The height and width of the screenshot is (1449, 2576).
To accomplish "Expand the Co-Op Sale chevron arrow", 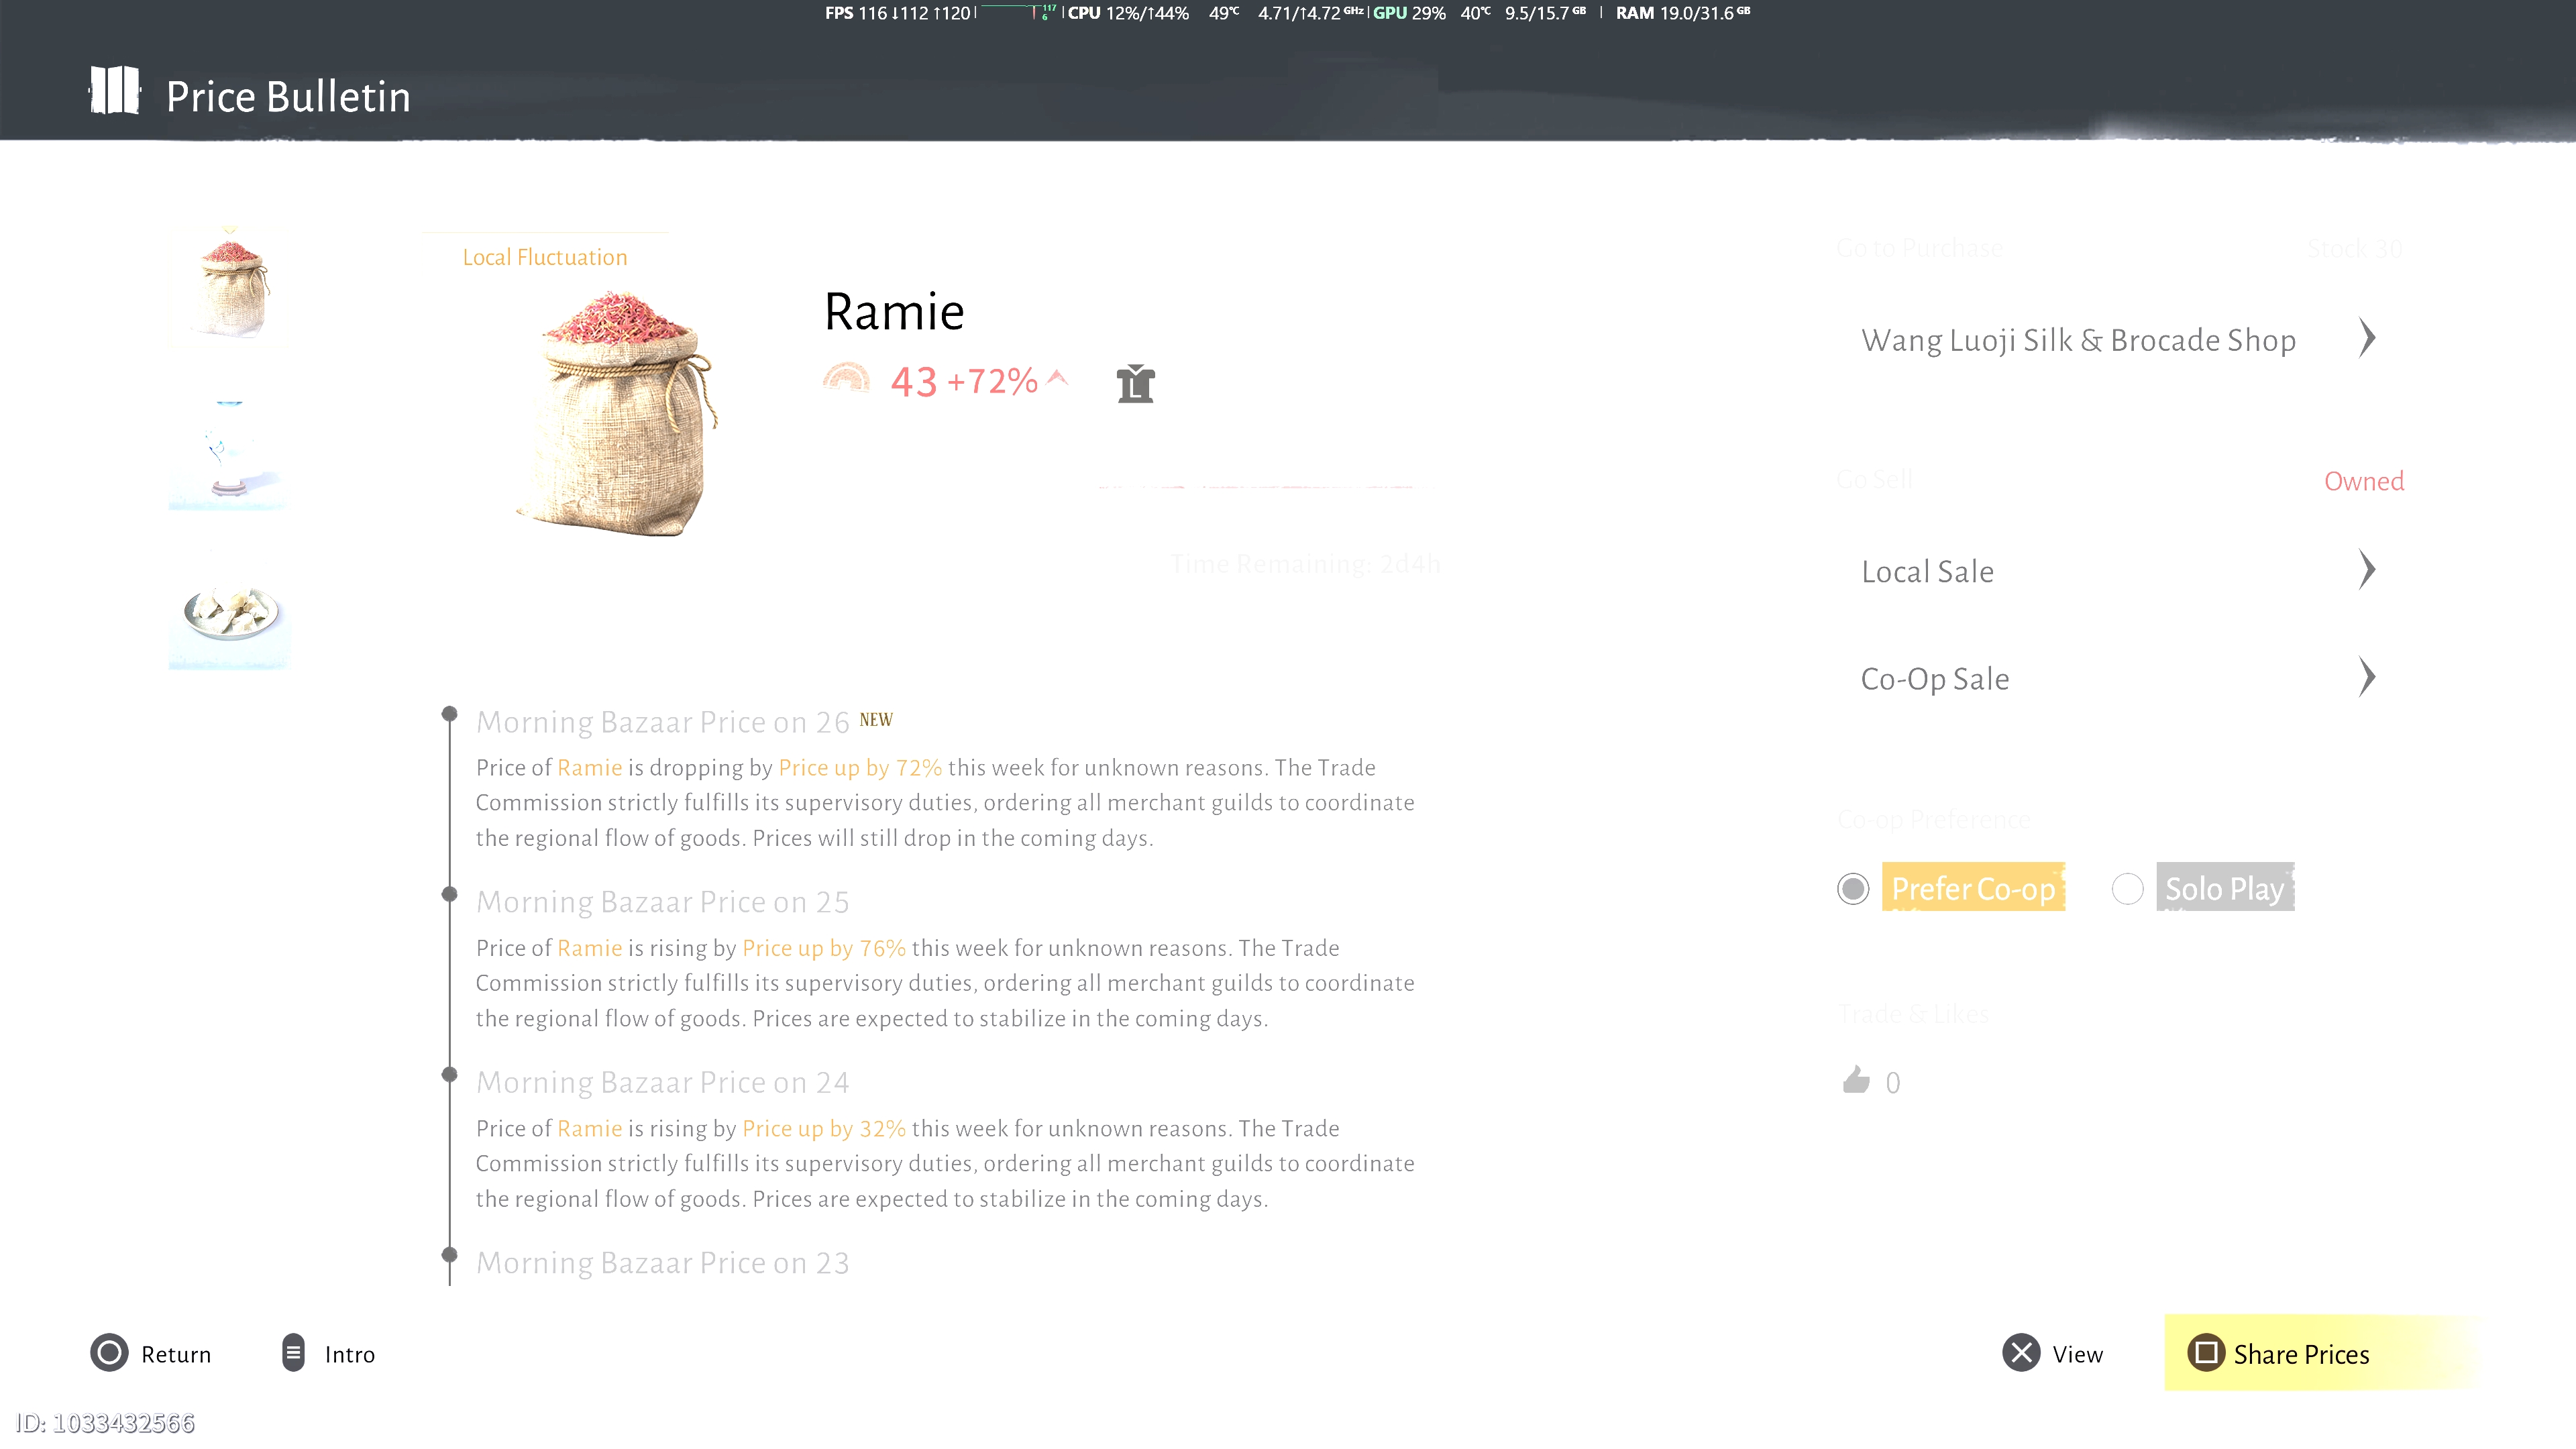I will [x=2366, y=677].
